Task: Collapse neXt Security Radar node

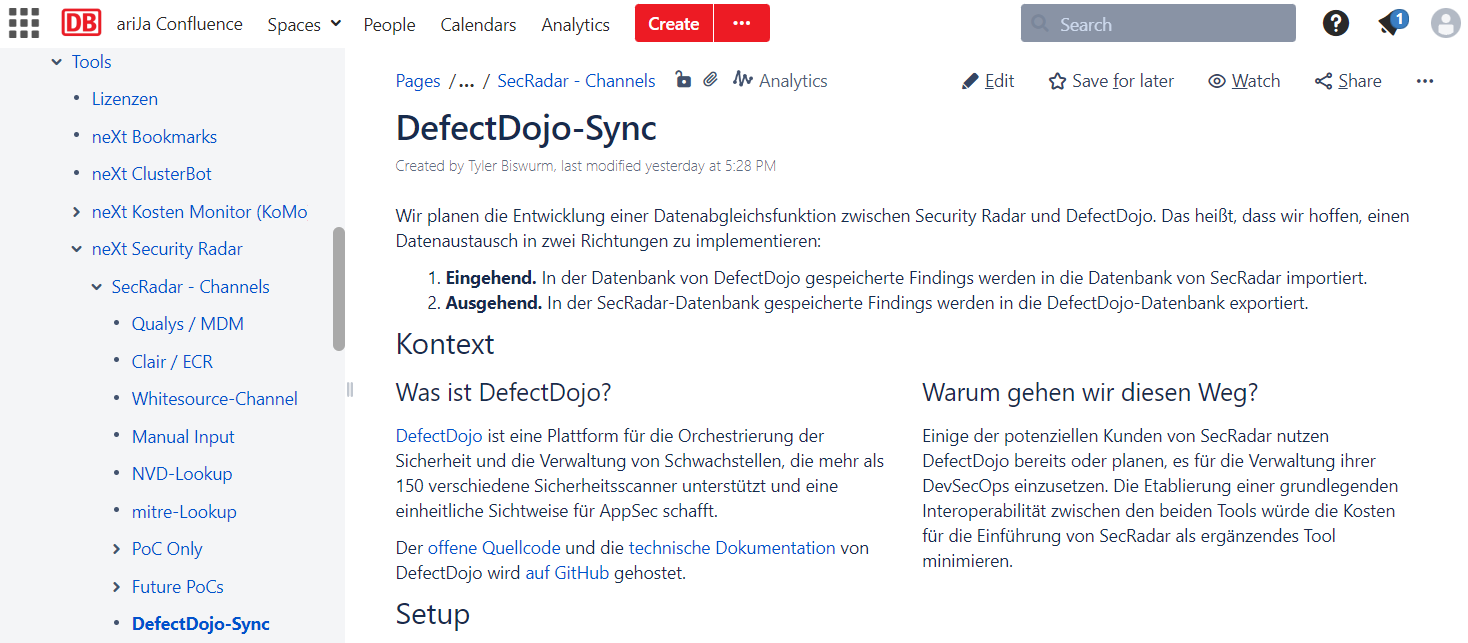Action: 77,249
